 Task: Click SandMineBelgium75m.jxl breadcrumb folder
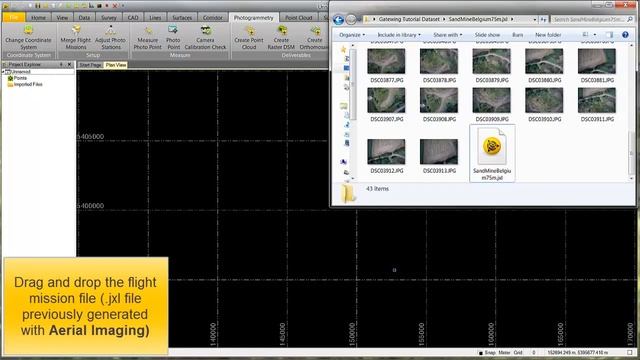(478, 19)
